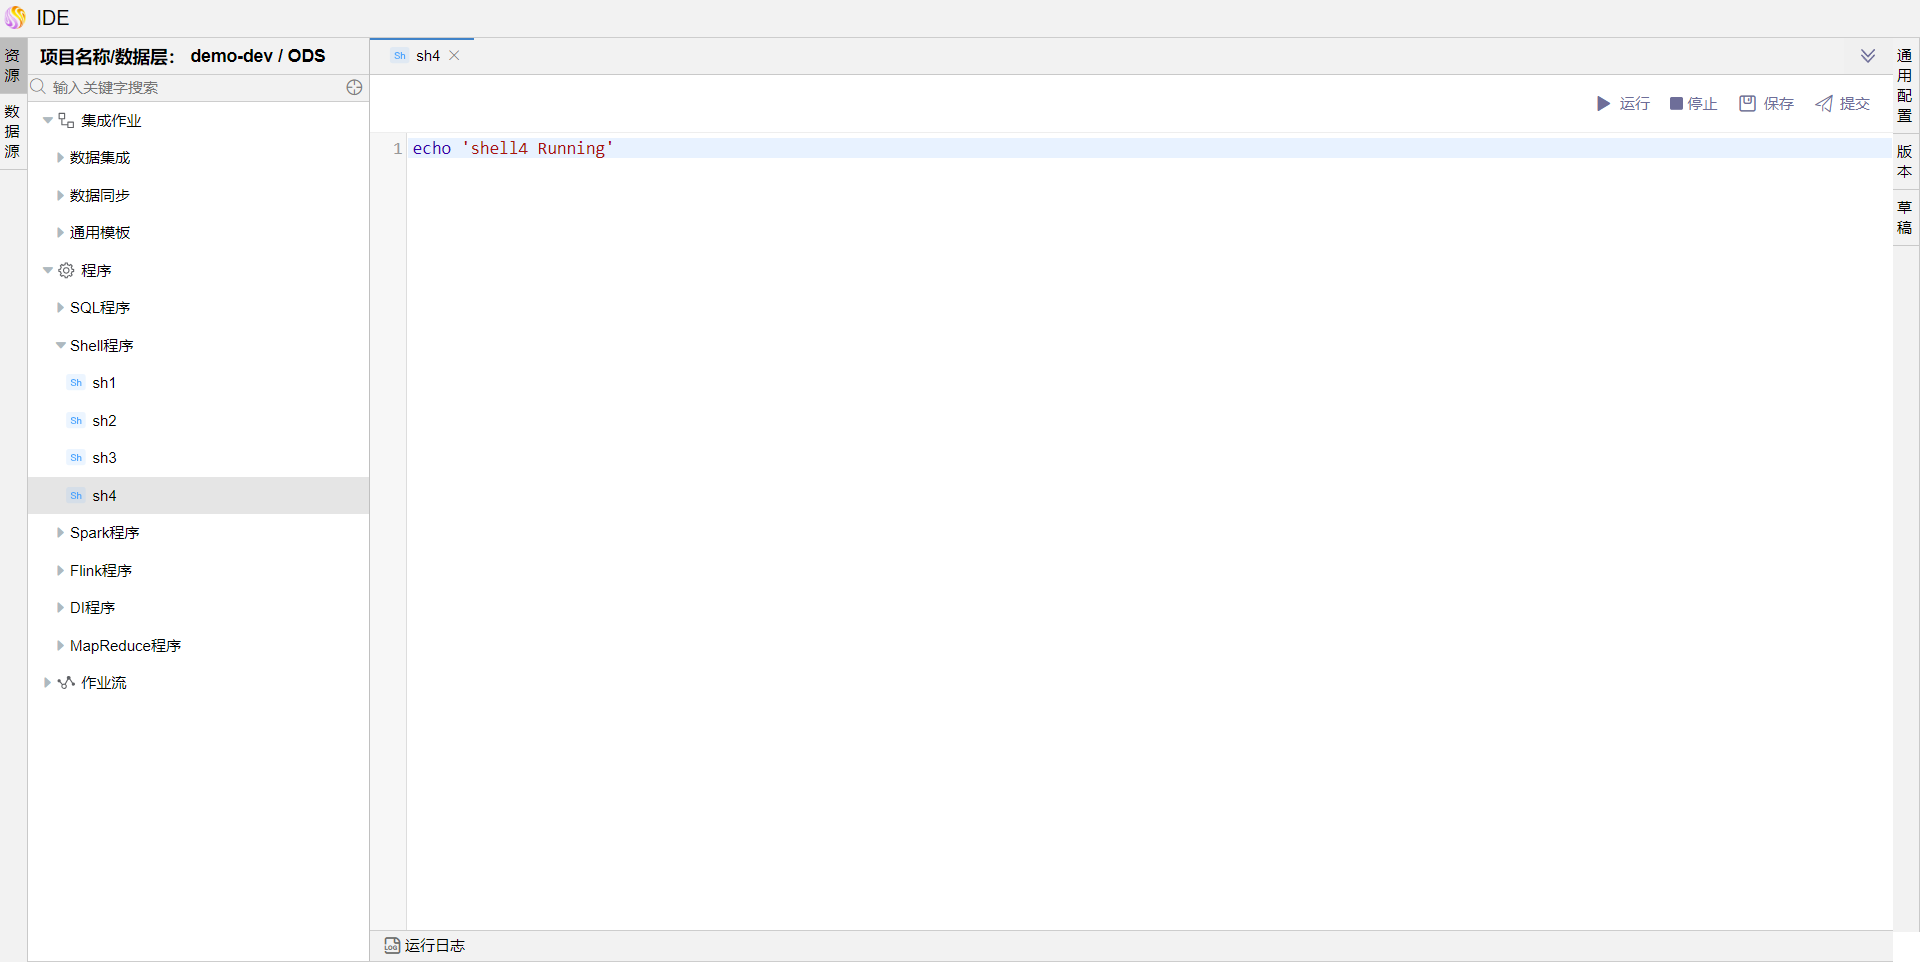The height and width of the screenshot is (962, 1920).
Task: Close the sh4 editor tab
Action: 454,56
